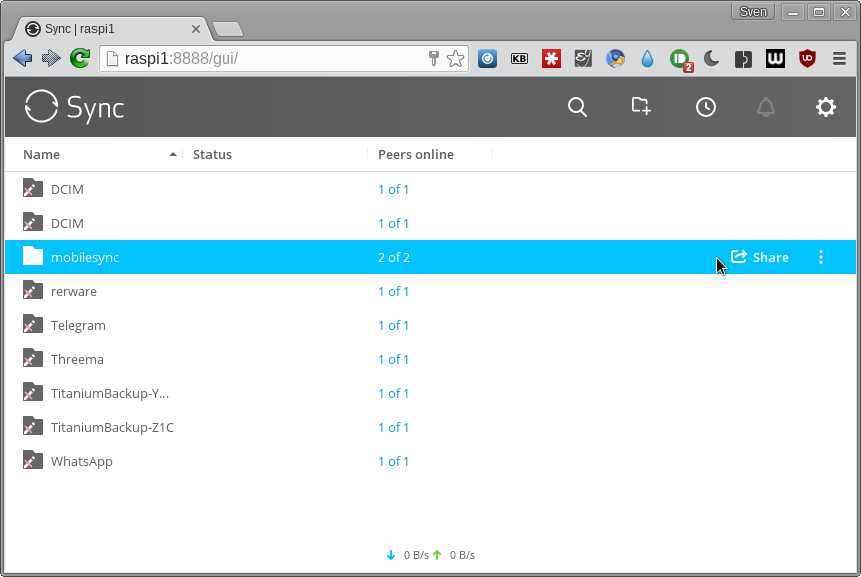861x577 pixels.
Task: Select the Status column header
Action: [x=212, y=154]
